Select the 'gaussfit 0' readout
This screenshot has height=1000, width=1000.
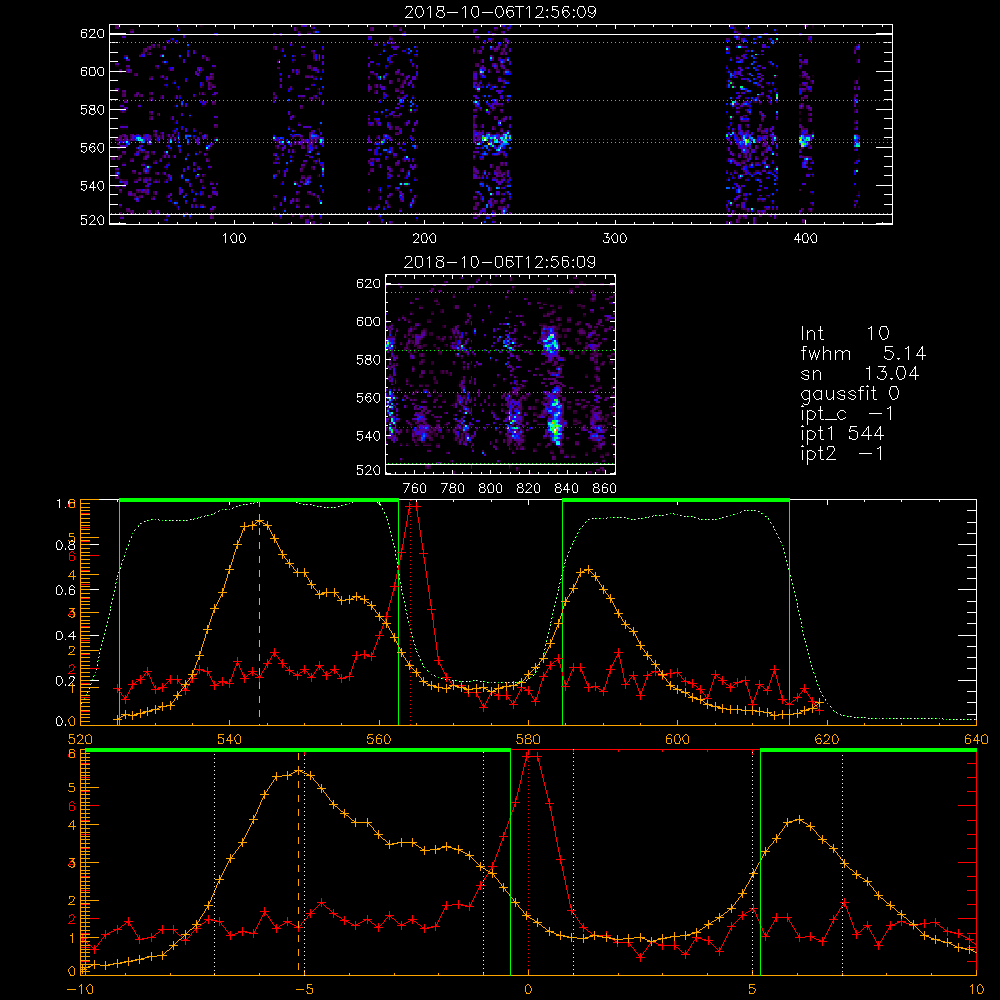click(849, 393)
